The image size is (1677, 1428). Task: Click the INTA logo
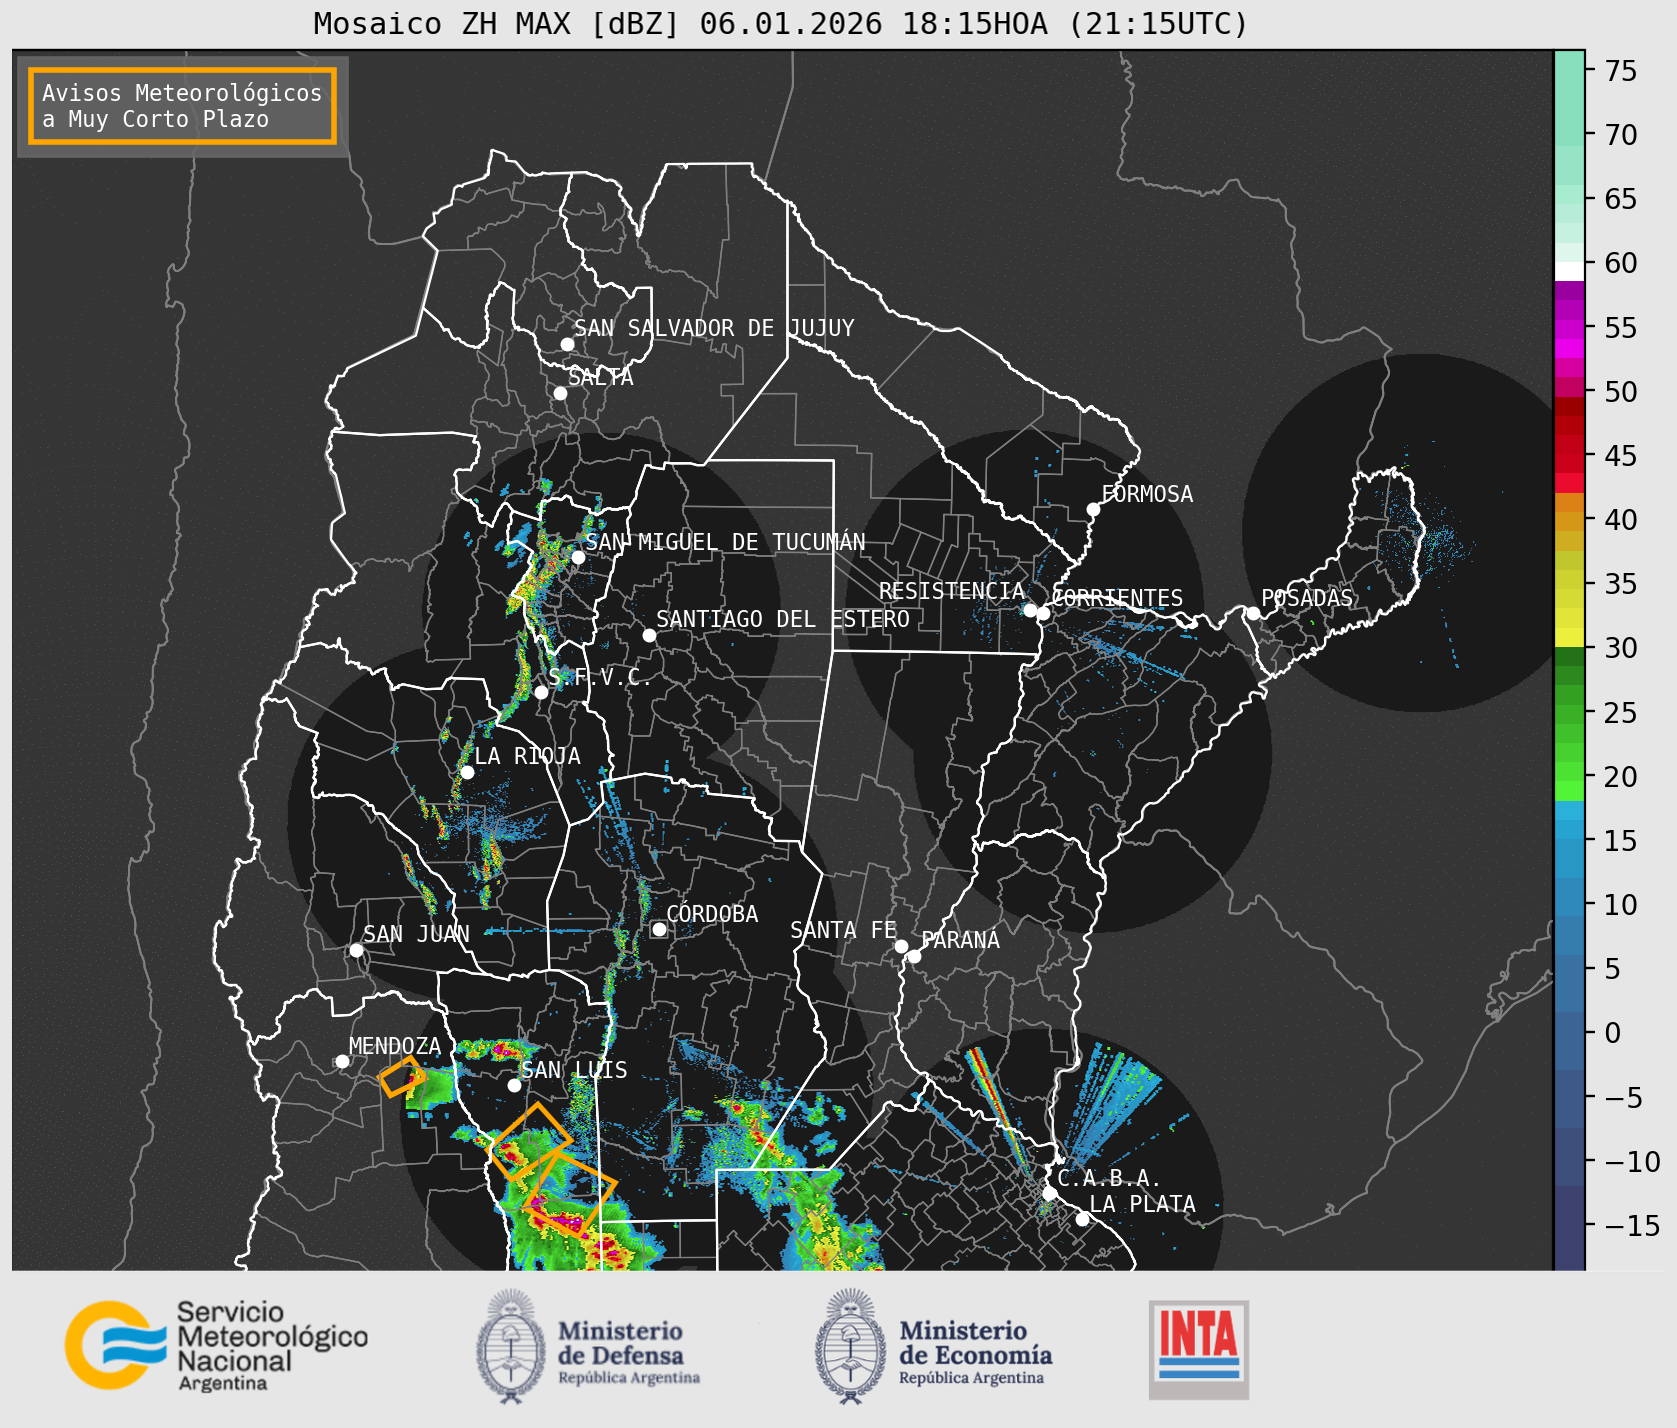click(x=1198, y=1349)
